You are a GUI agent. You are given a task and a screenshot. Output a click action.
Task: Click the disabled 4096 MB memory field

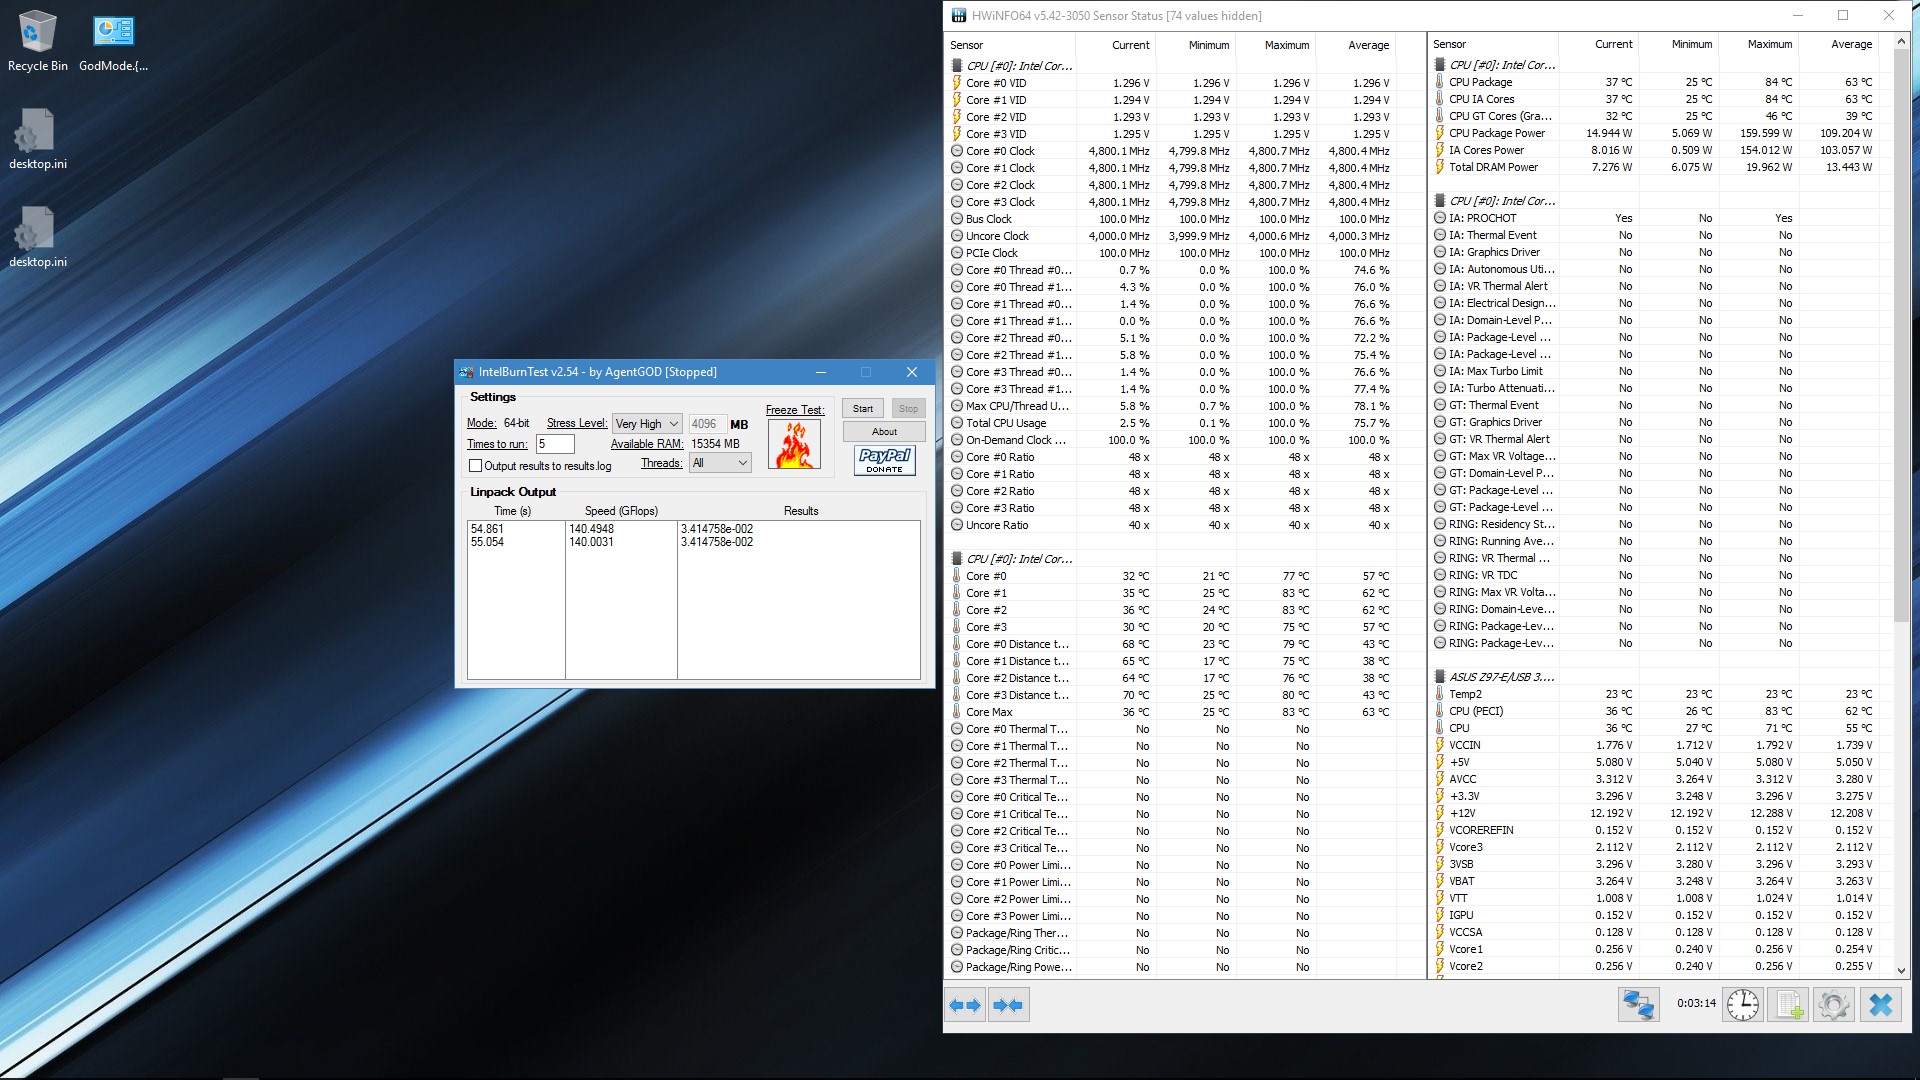point(707,424)
